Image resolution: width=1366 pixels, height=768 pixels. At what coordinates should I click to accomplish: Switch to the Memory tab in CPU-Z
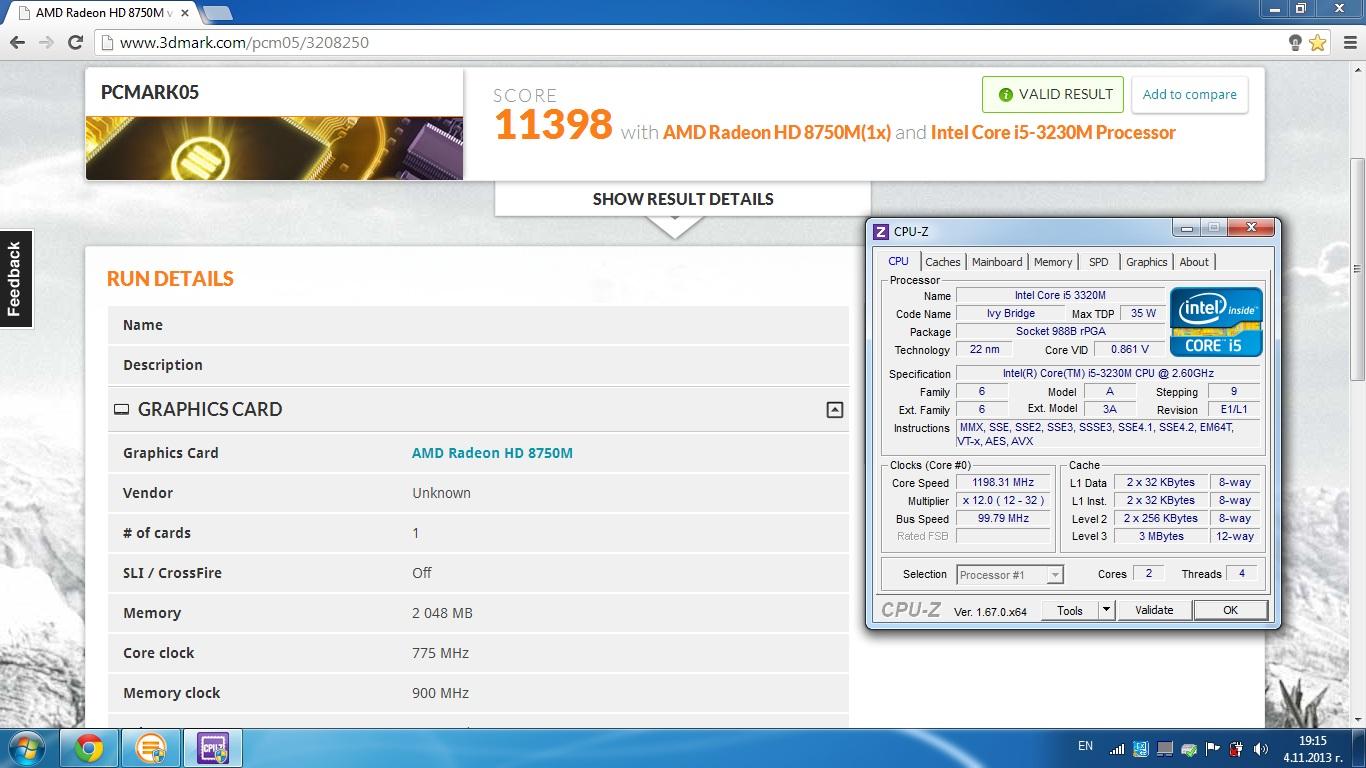tap(1053, 262)
